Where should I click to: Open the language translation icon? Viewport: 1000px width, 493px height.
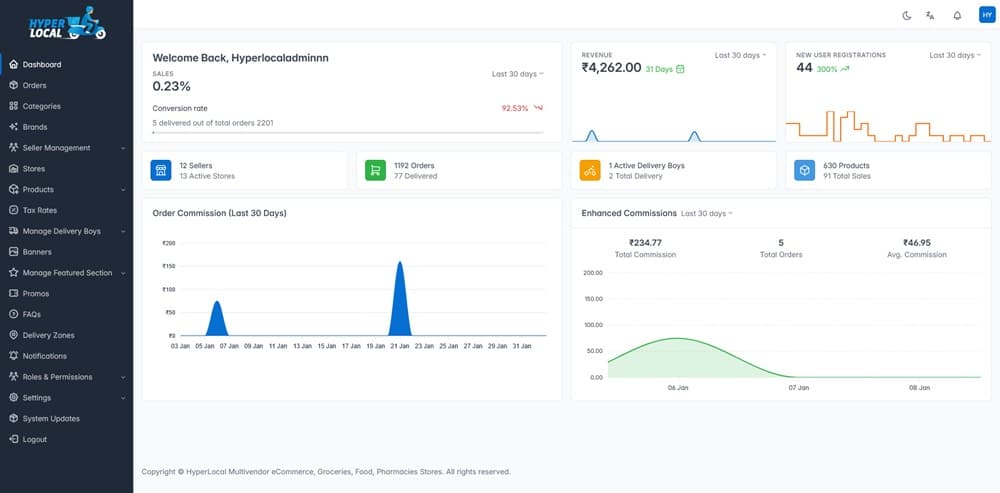[x=930, y=15]
